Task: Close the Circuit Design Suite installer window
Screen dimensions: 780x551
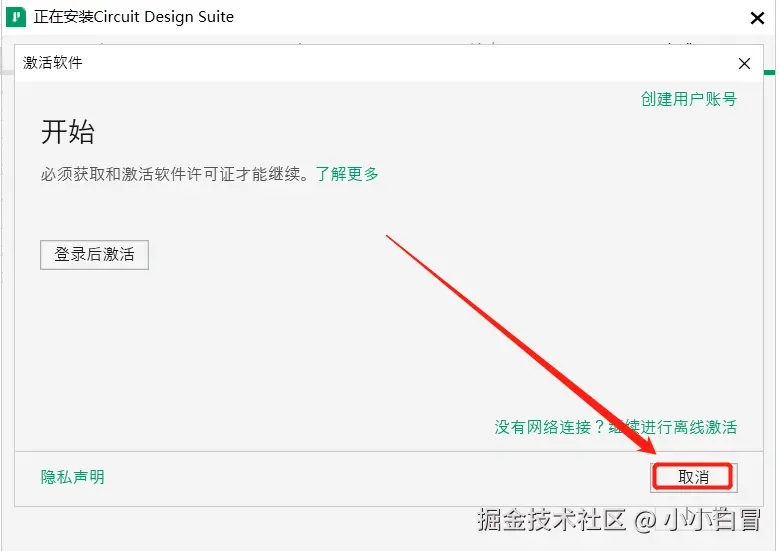Action: 757,18
